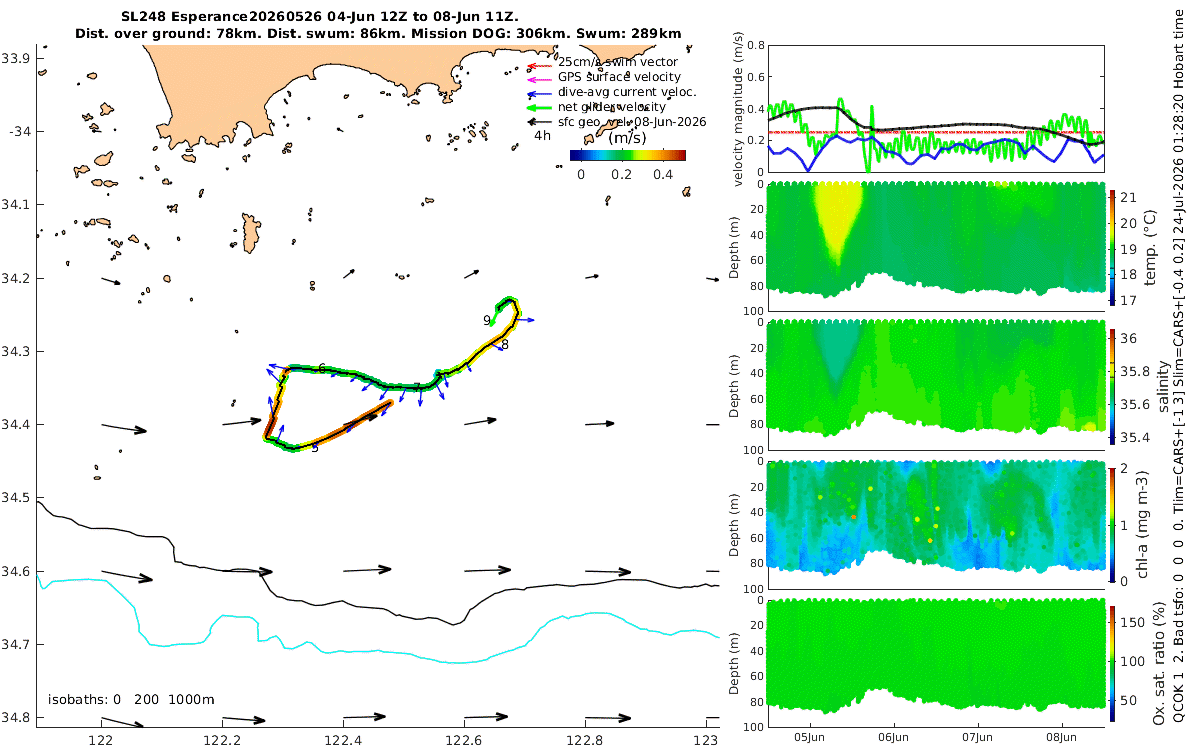Select the 'sfc geo. vel. 08-Jun-2026' legend label
1200x750 pixels.
(632, 121)
